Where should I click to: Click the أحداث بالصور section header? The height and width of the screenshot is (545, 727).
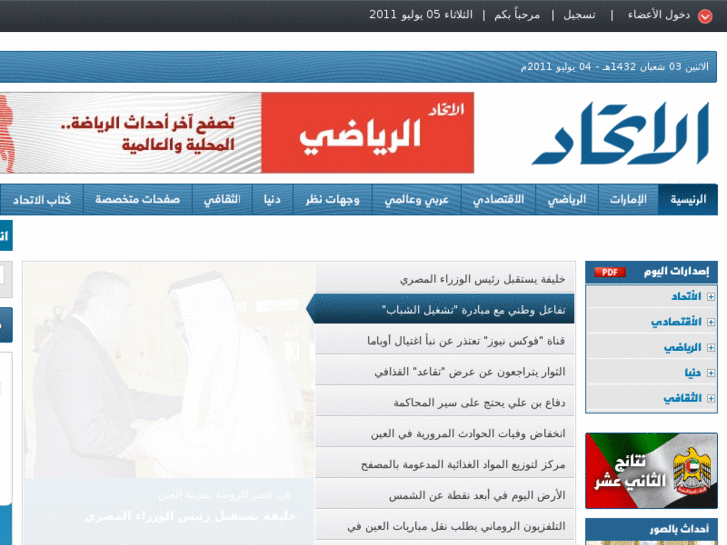coord(651,529)
